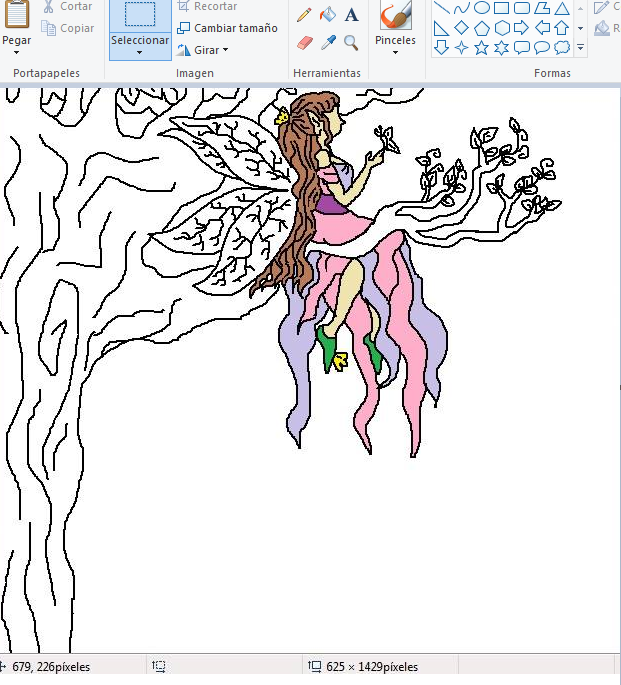621x685 pixels.
Task: Choose the straight line shape
Action: click(x=442, y=7)
